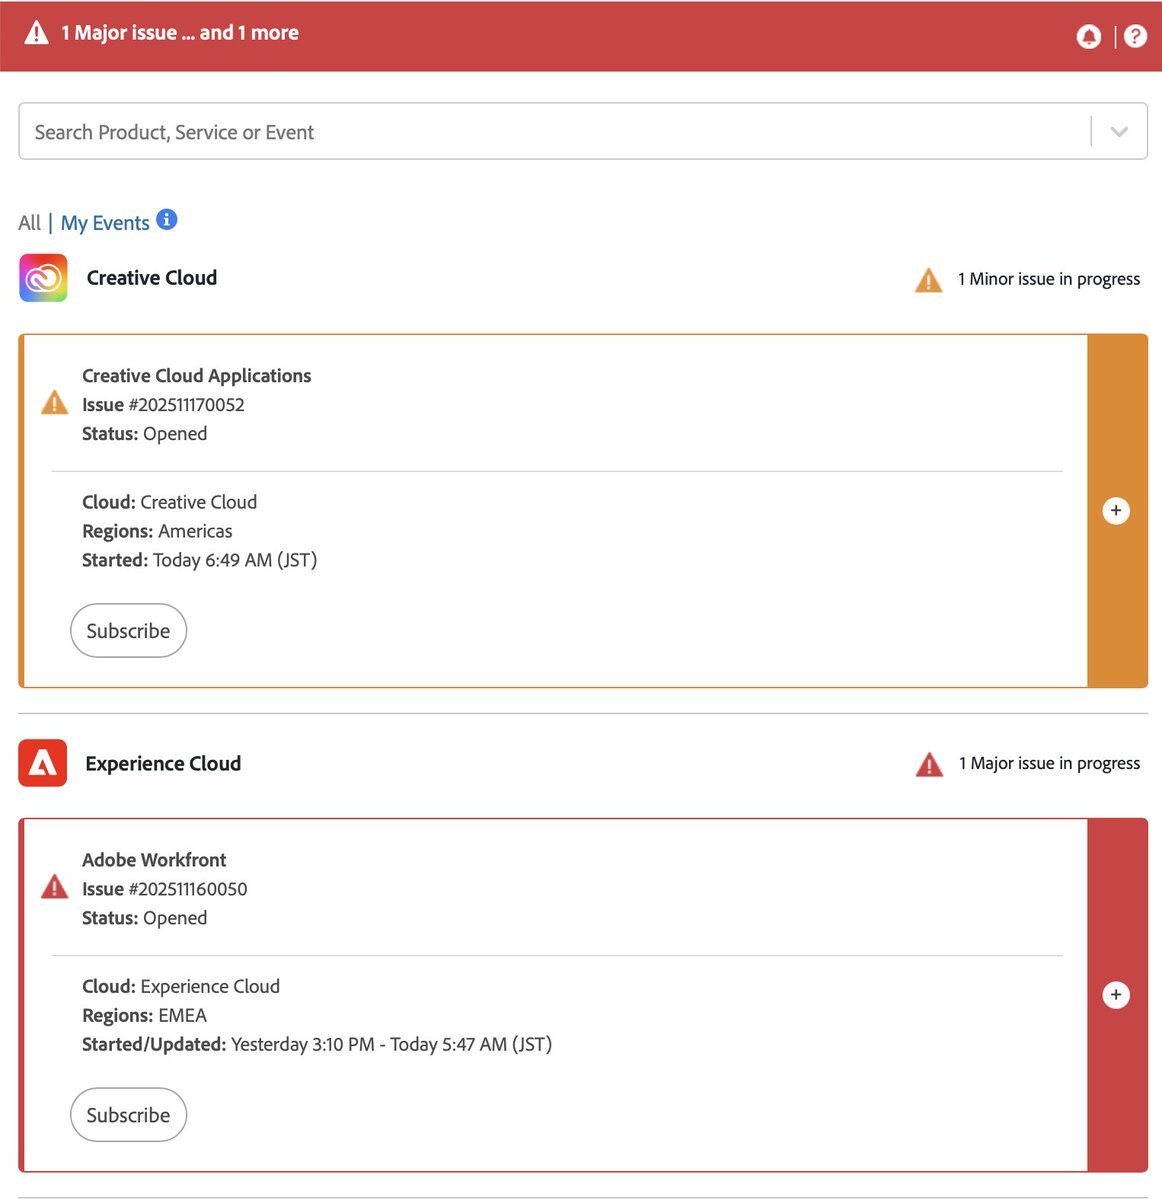
Task: Subscribe to the Adobe Workfront issue
Action: pyautogui.click(x=128, y=1115)
